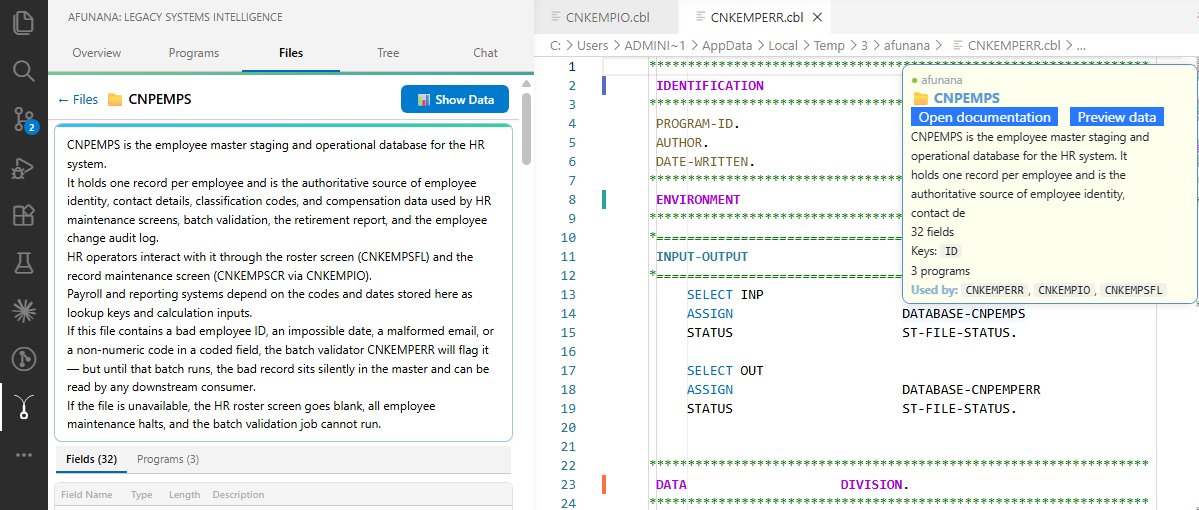Click the IDENTIFICATION keyword on line 2
The height and width of the screenshot is (510, 1199).
(710, 86)
